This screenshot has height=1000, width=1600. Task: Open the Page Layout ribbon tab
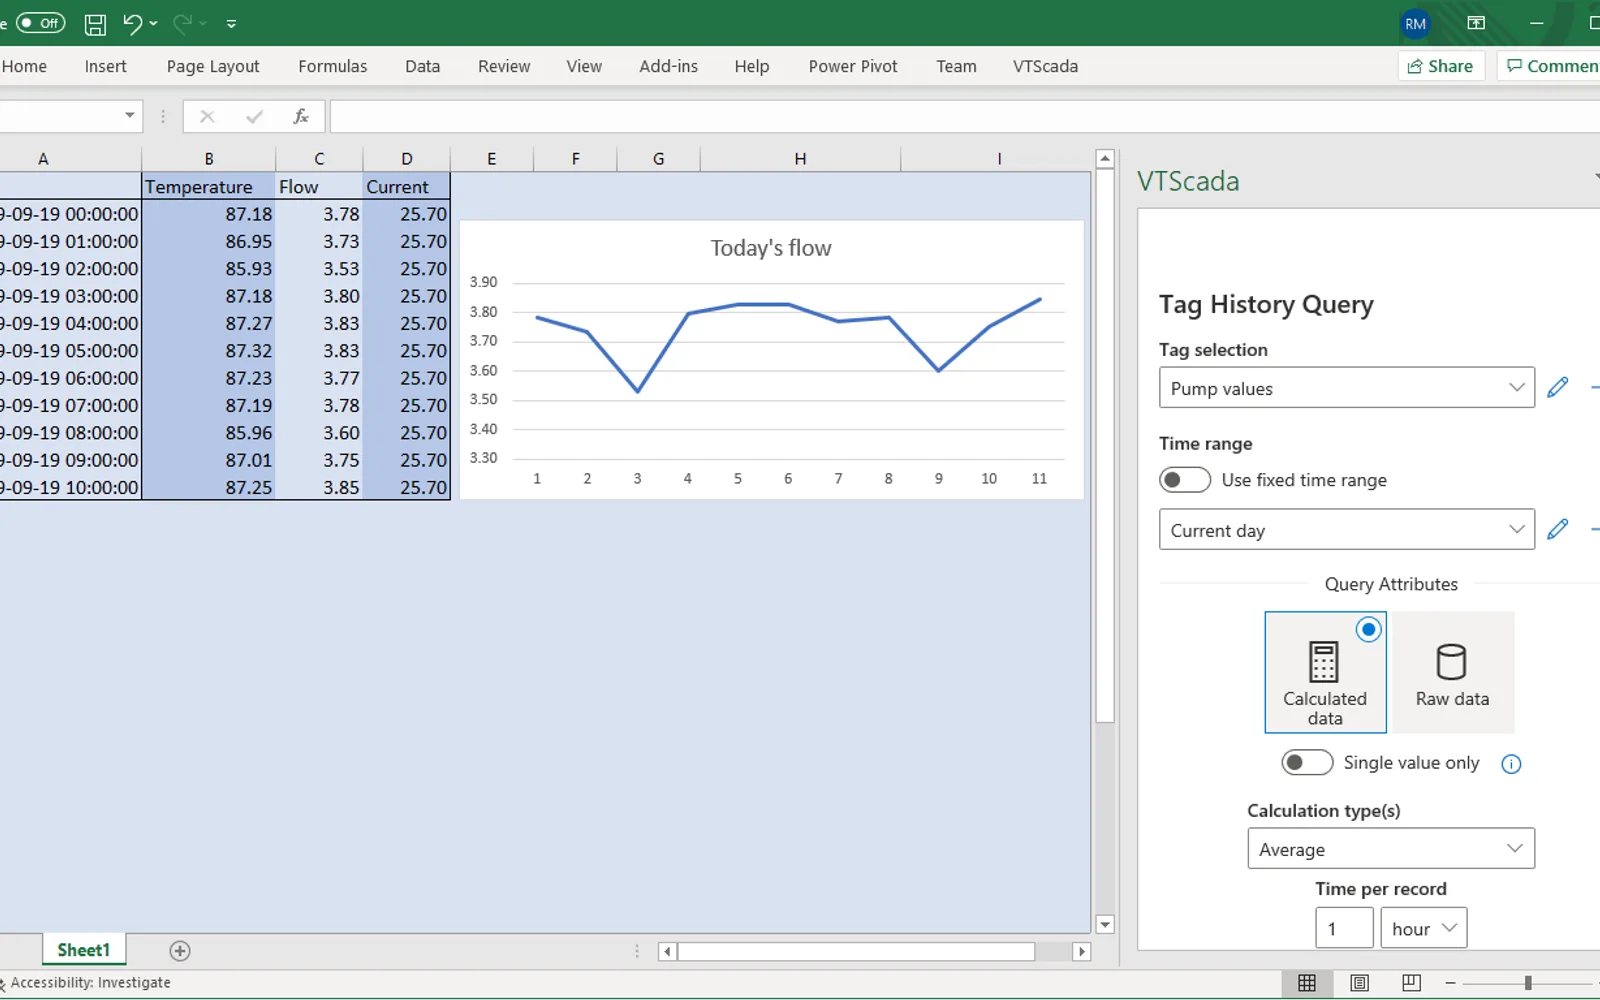pyautogui.click(x=213, y=66)
